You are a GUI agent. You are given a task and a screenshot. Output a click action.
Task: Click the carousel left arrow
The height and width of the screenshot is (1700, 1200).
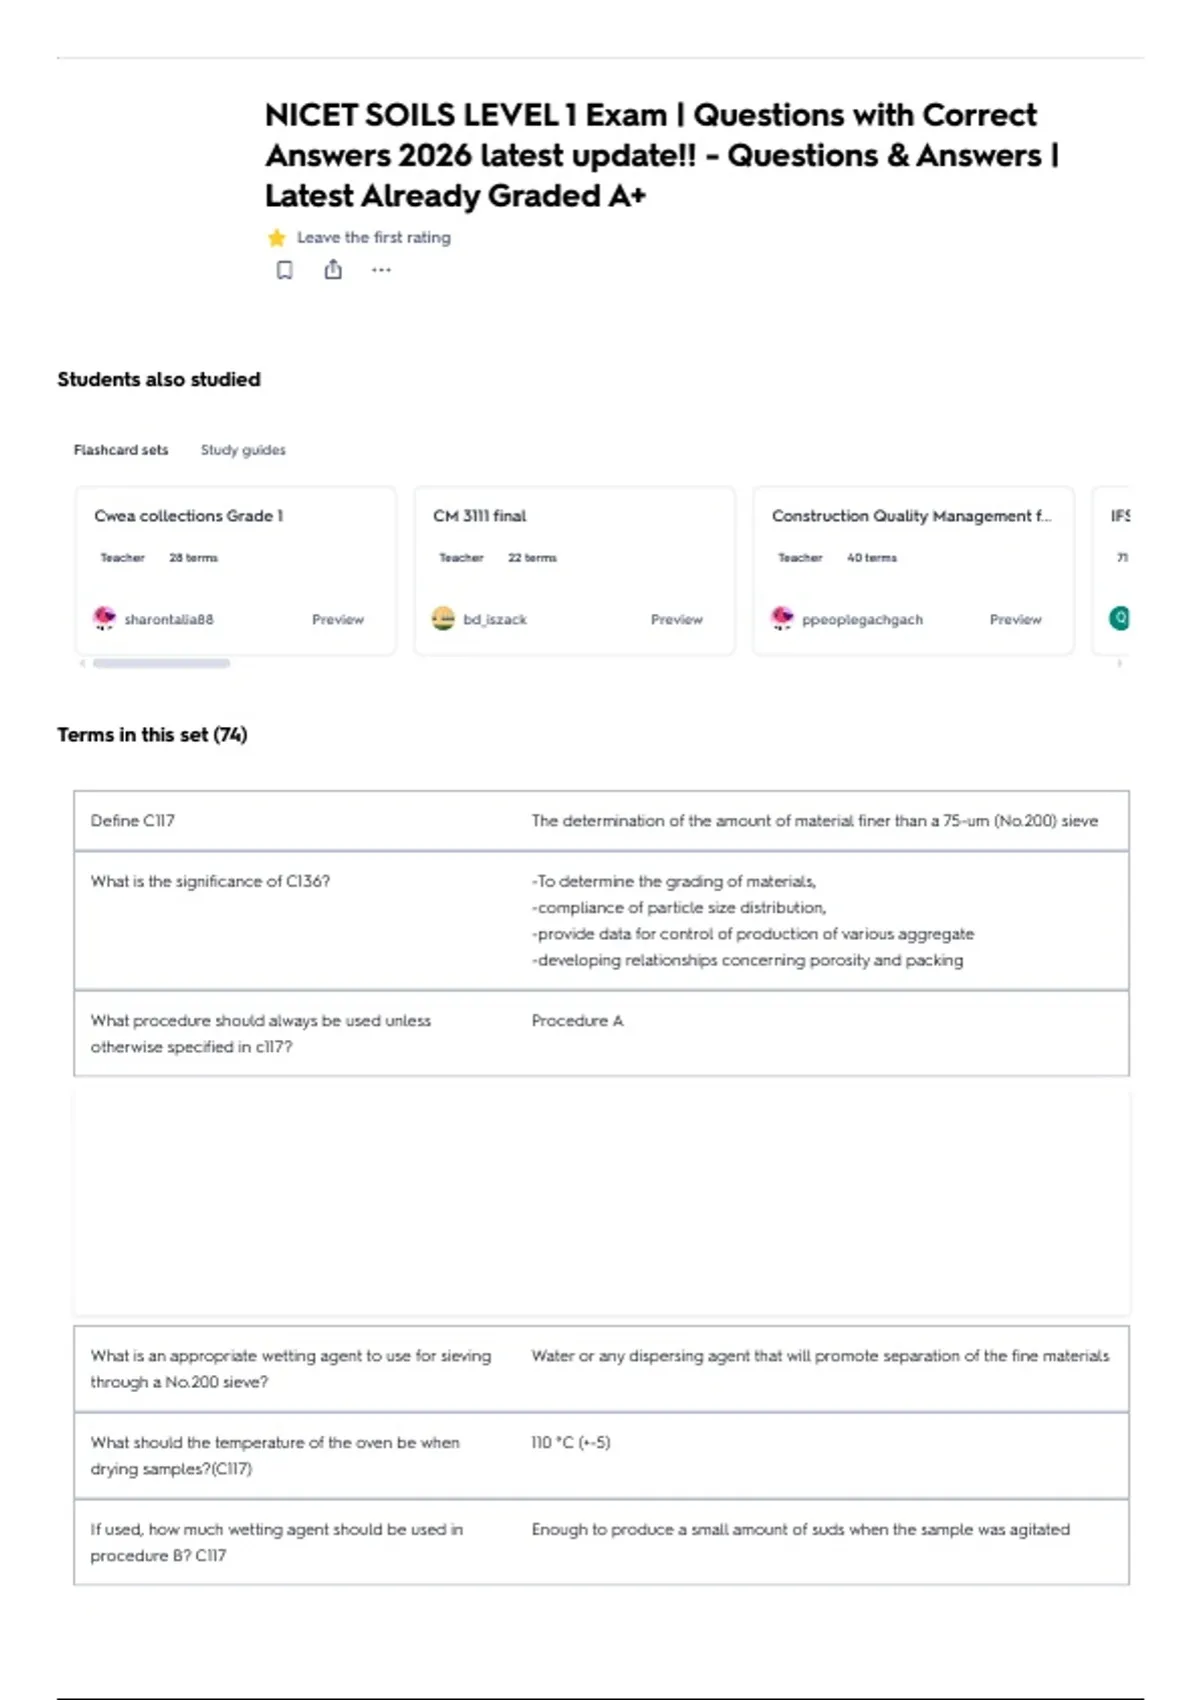pyautogui.click(x=82, y=663)
